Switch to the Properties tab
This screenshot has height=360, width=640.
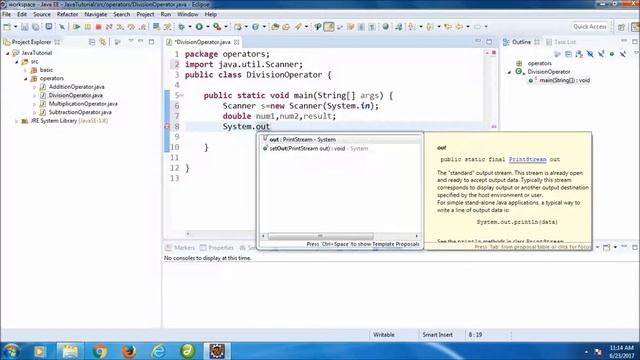pyautogui.click(x=217, y=248)
